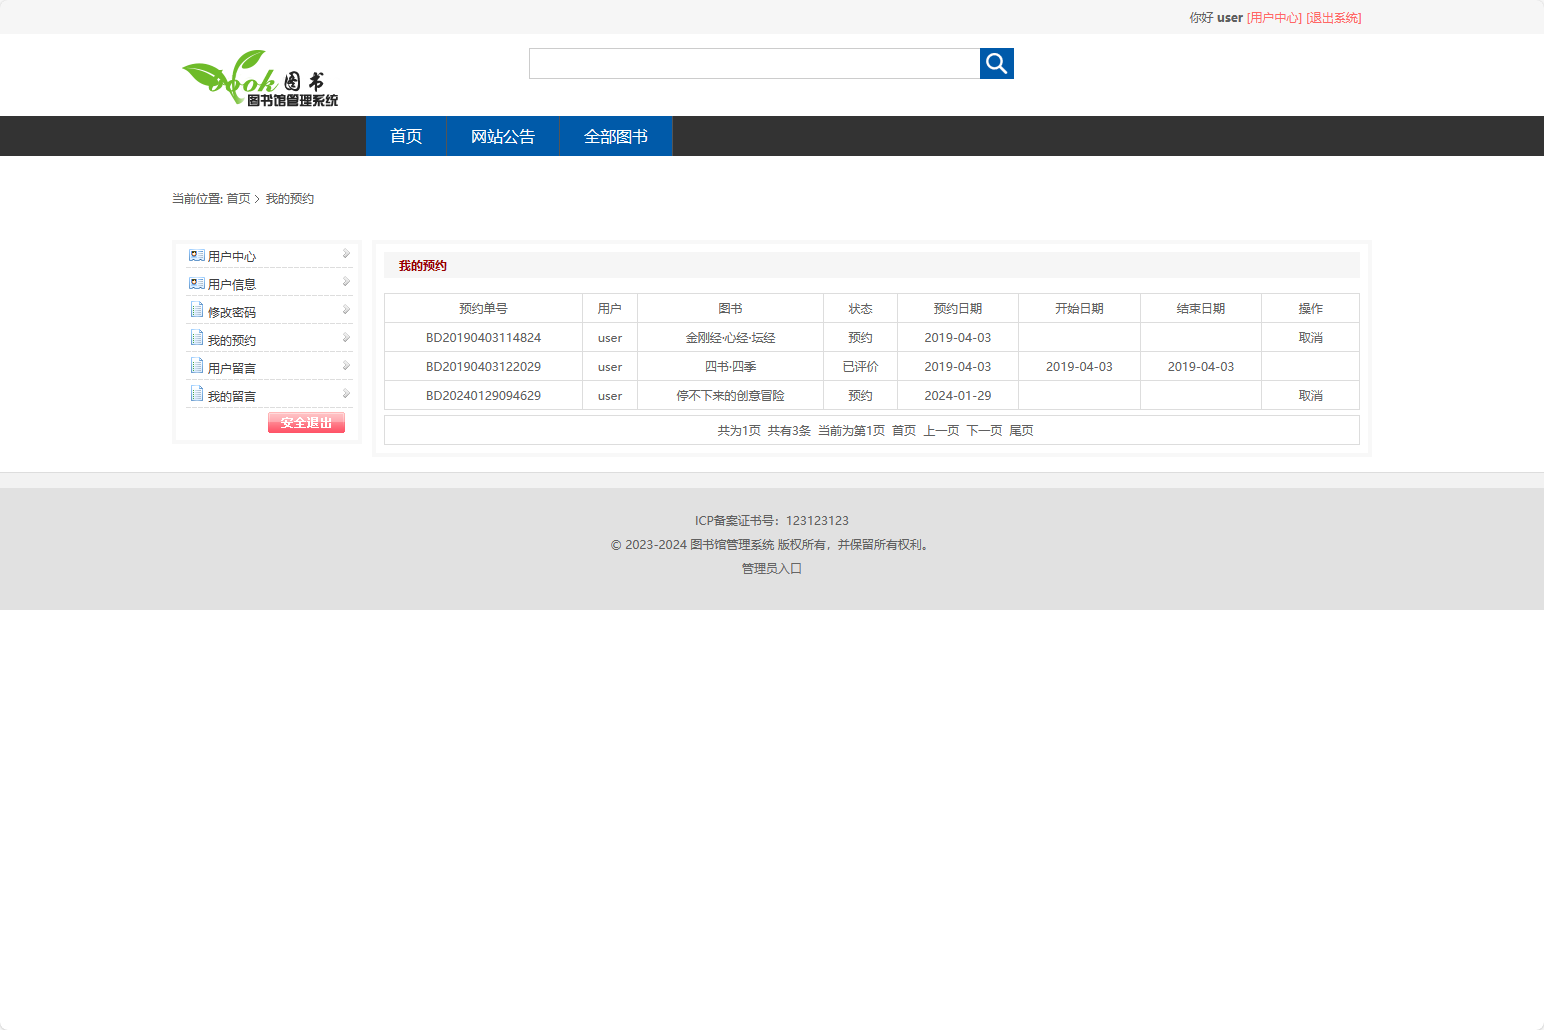Cancel reservation BD20190403114824

click(x=1310, y=338)
